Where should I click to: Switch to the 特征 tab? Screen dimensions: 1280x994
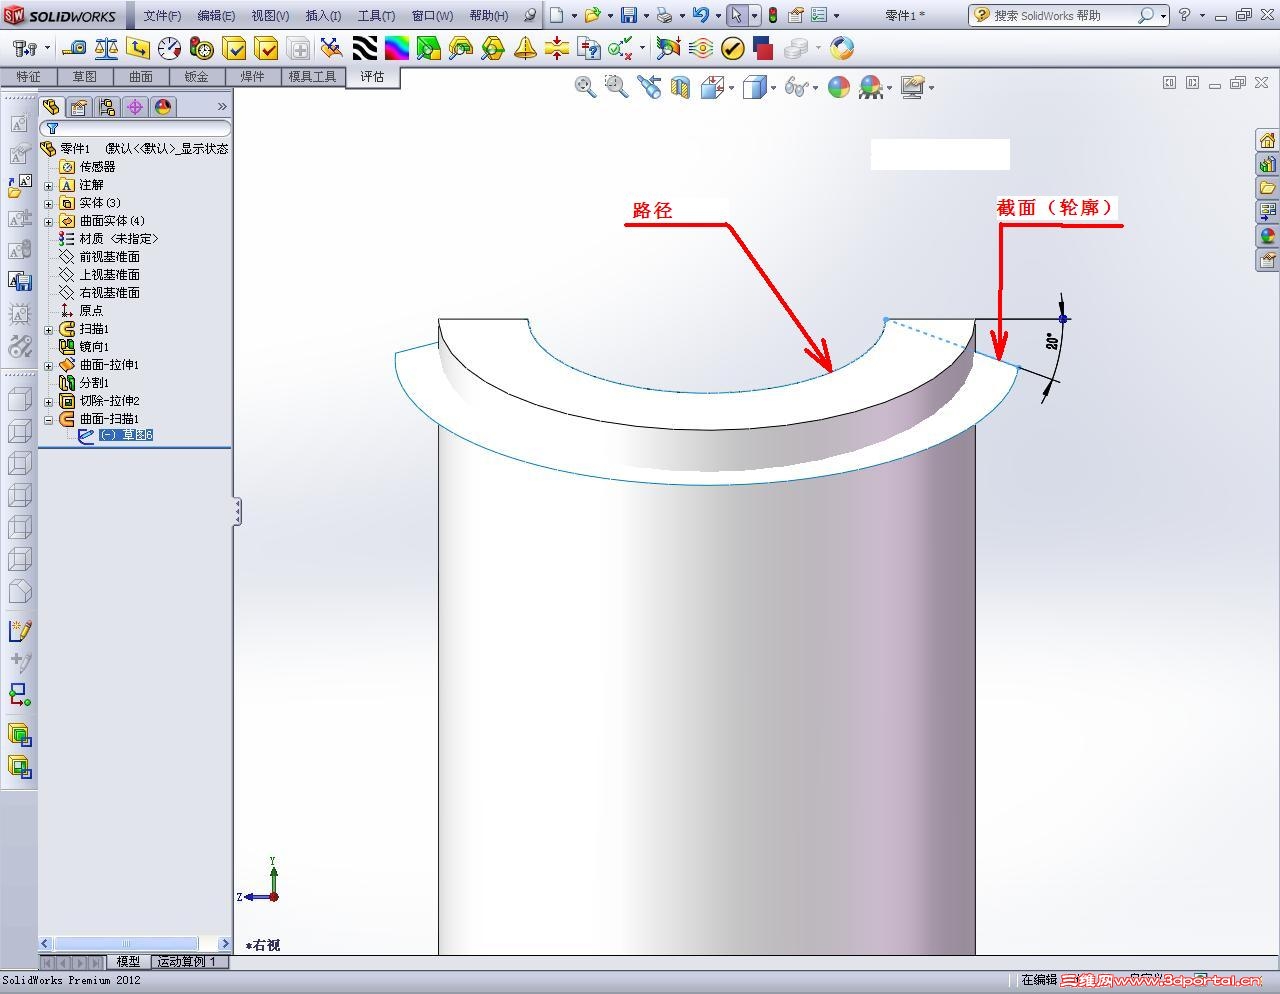[x=28, y=77]
